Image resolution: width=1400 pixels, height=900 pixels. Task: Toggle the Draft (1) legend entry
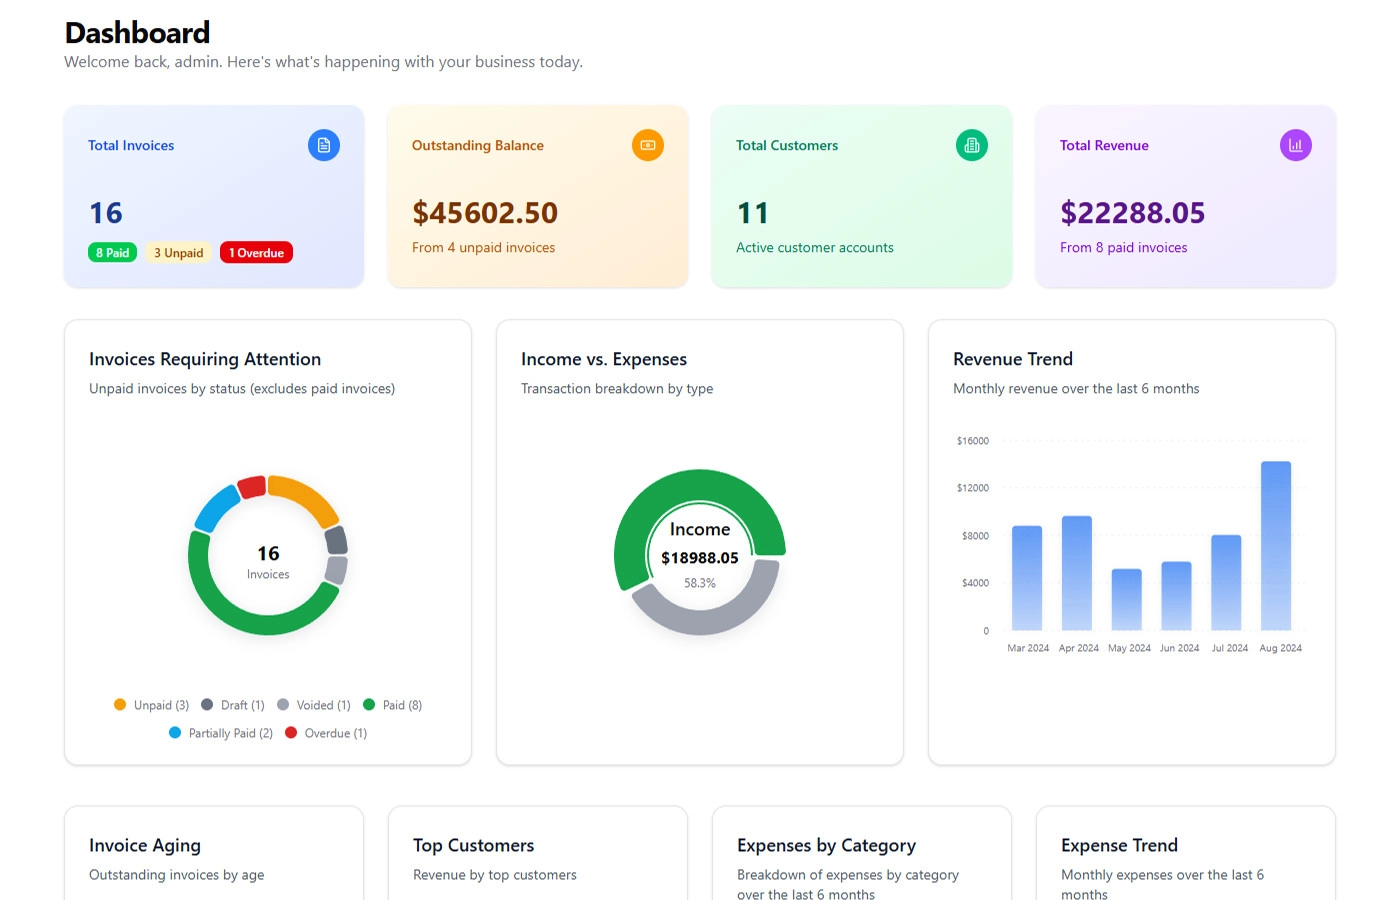tap(235, 705)
